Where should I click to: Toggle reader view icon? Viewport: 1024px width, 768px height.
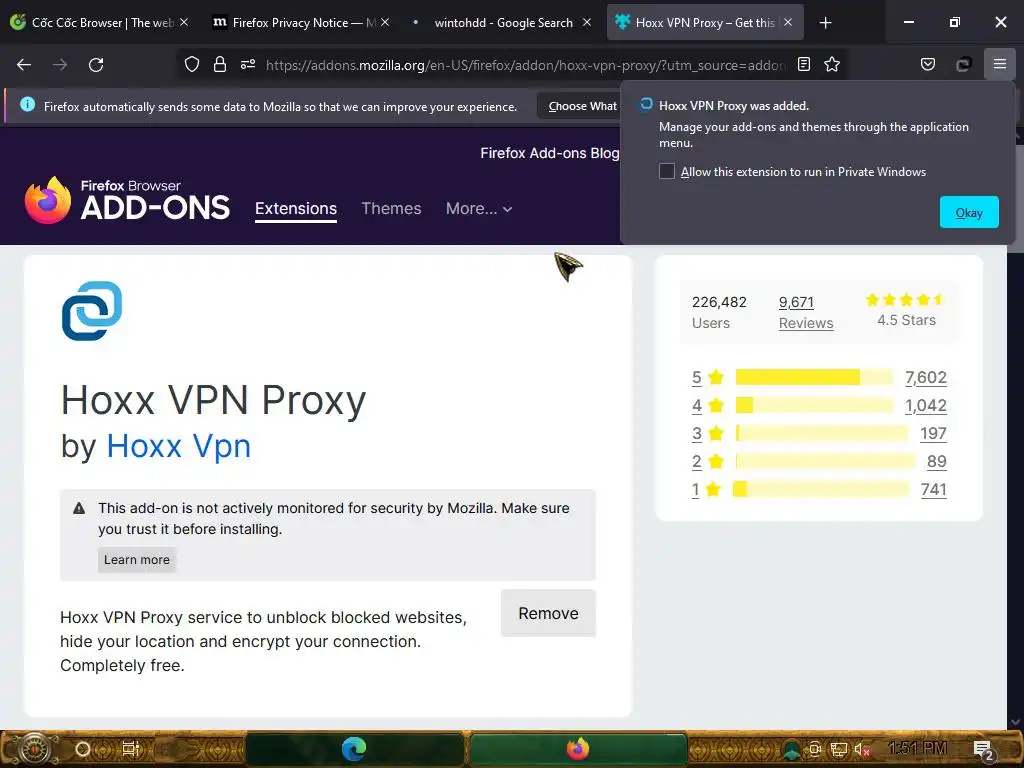(x=804, y=64)
